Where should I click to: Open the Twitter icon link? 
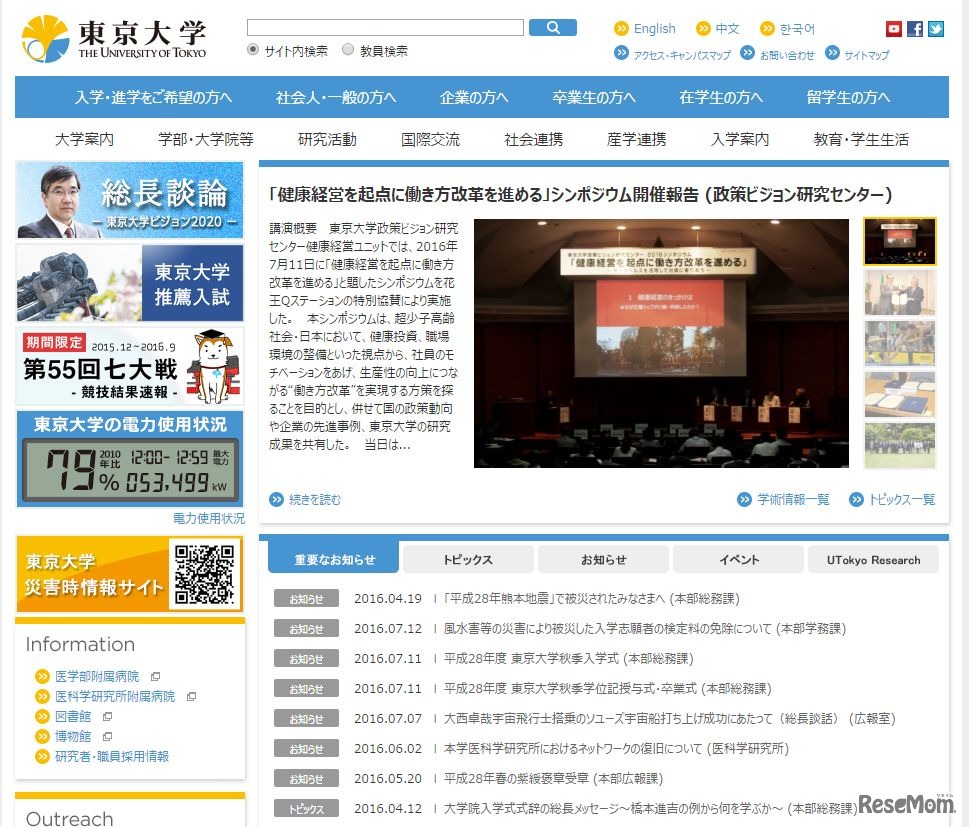tap(936, 28)
